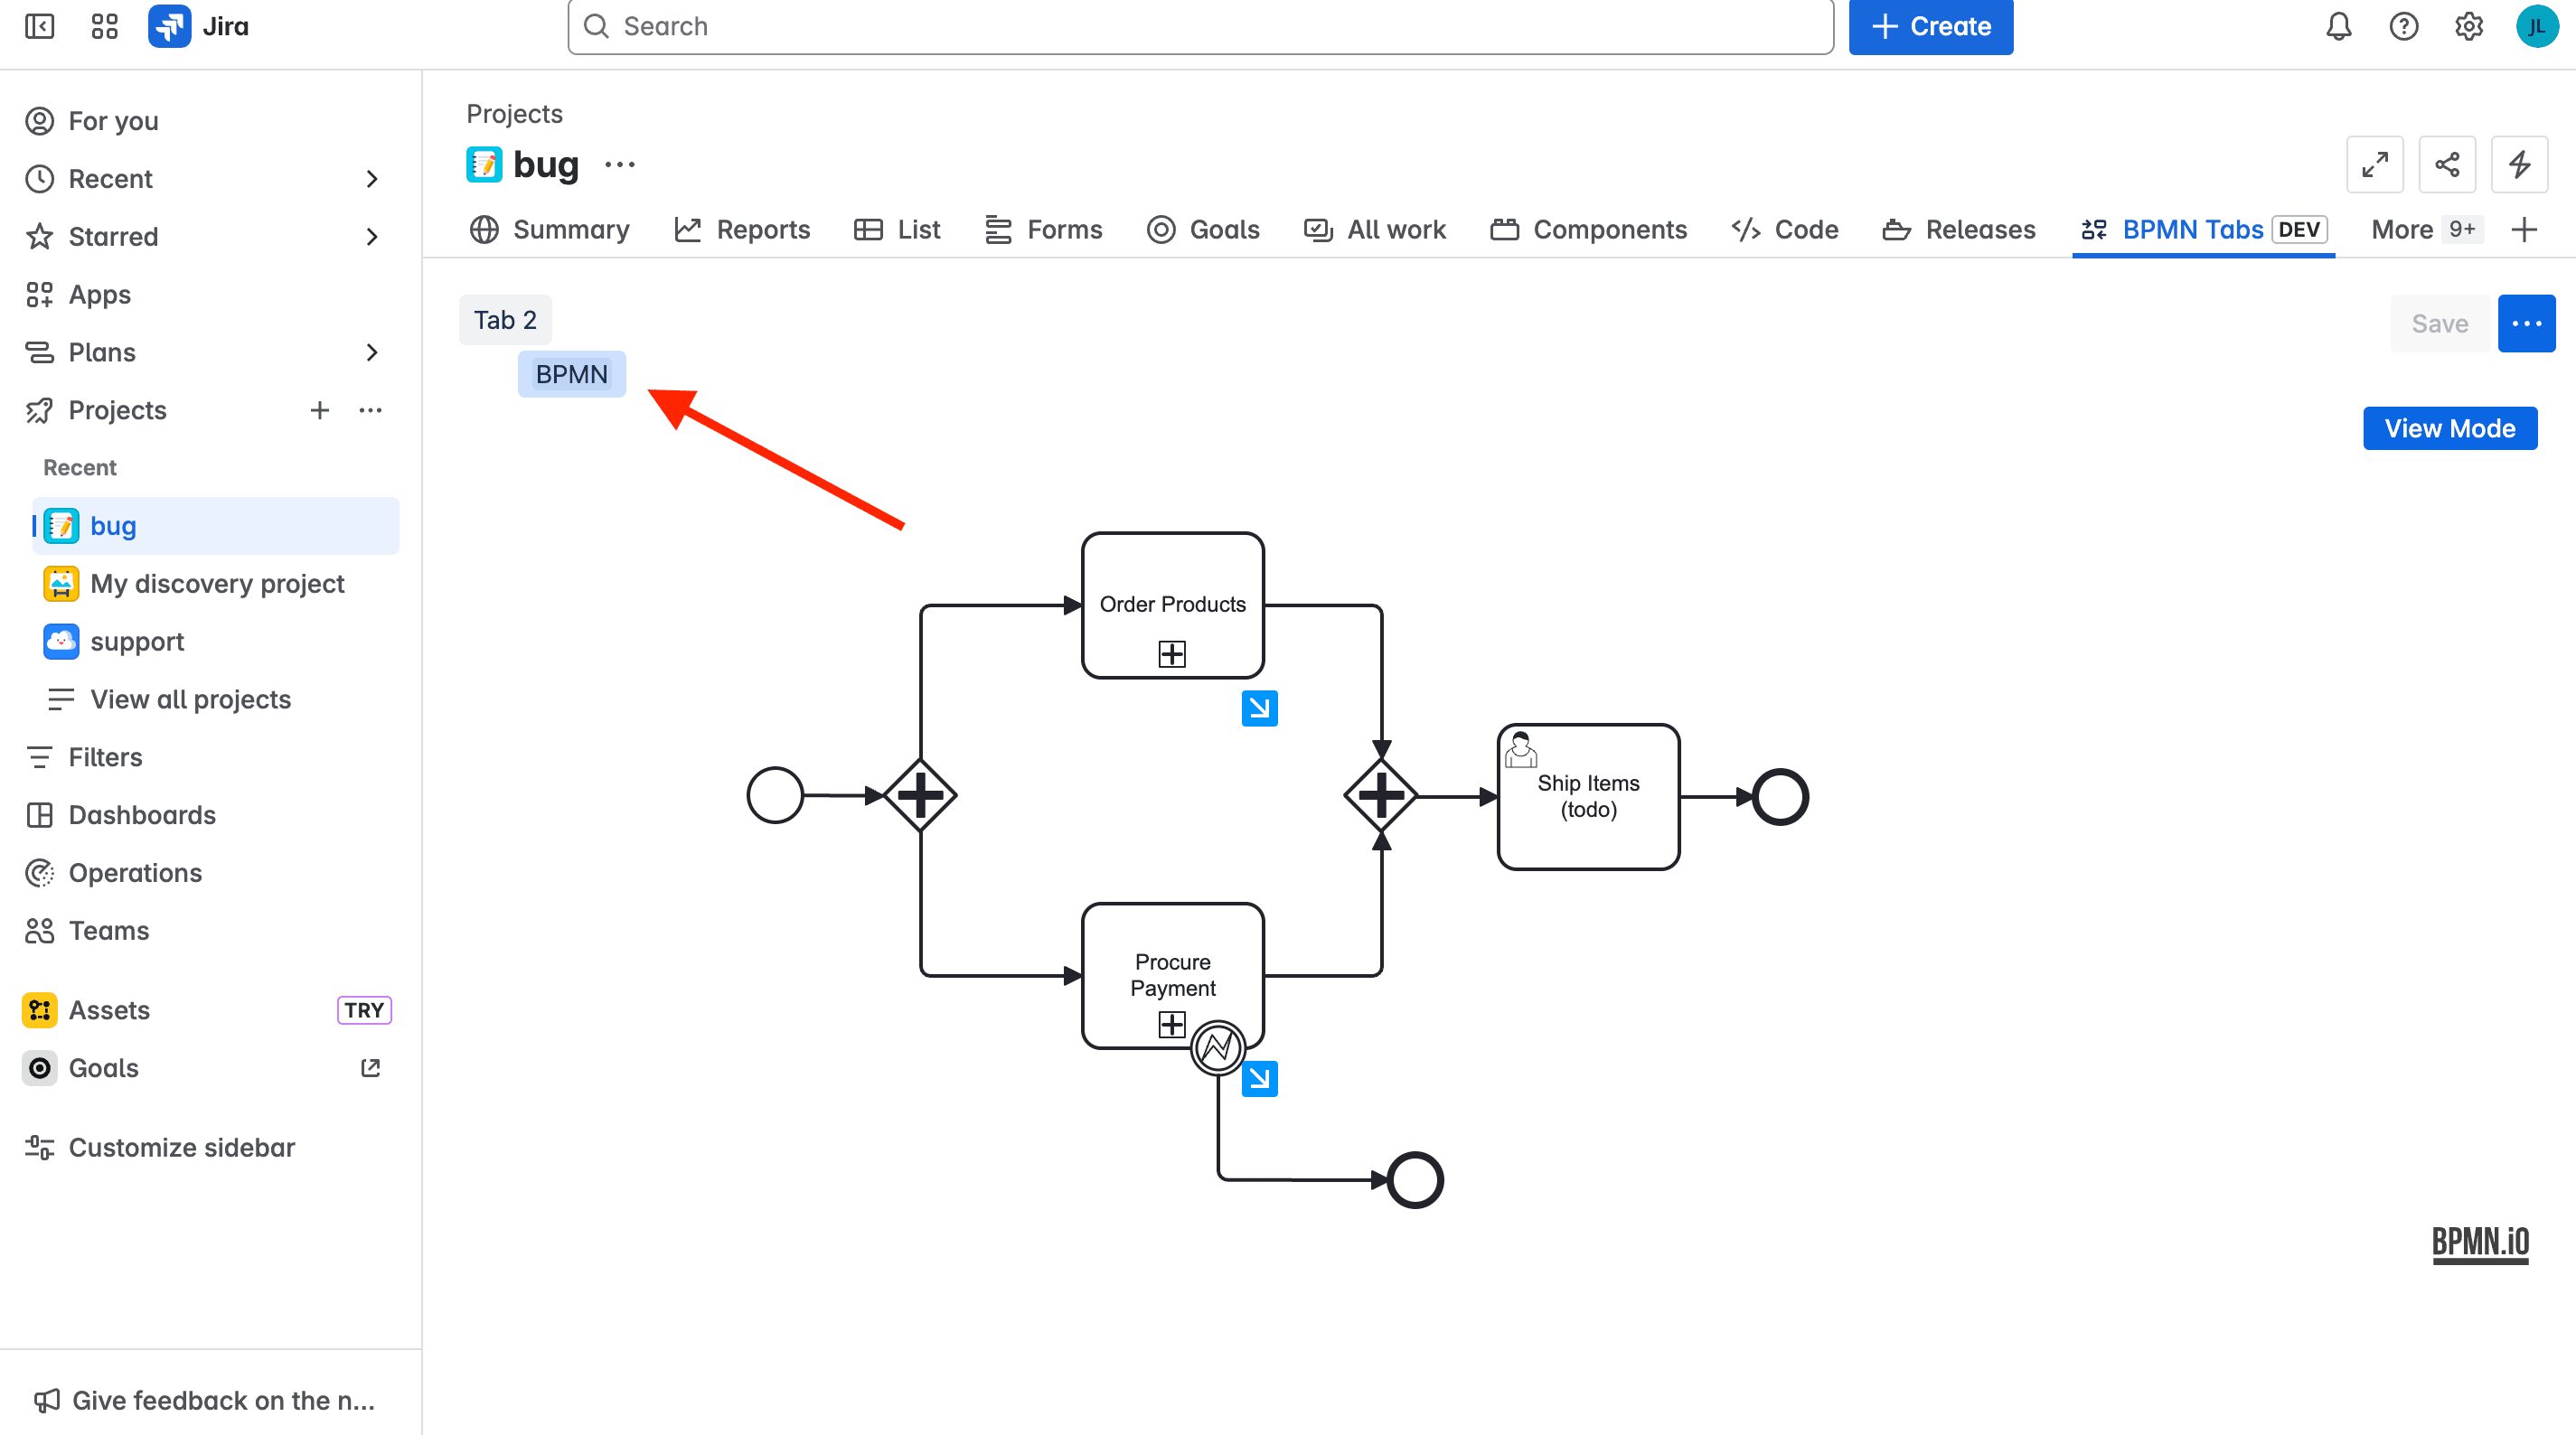
Task: Open the All work tab
Action: (x=1375, y=230)
